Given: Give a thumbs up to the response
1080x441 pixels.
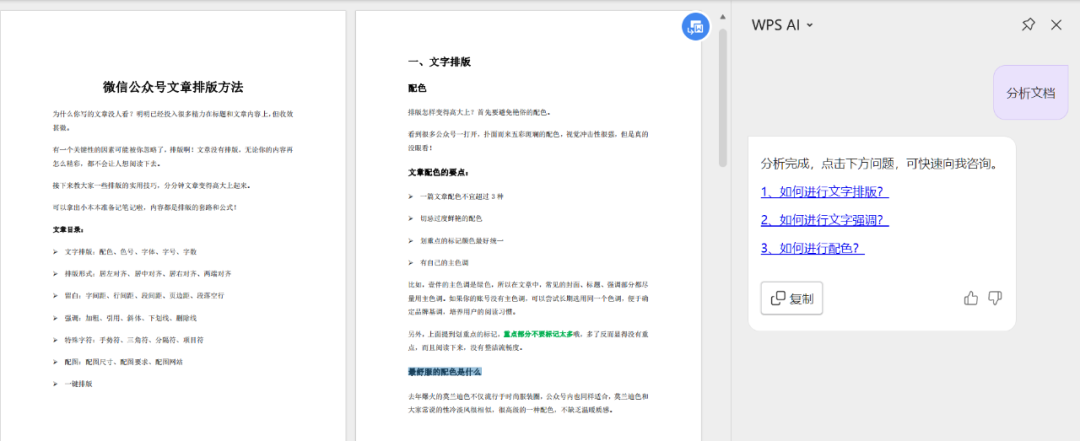Looking at the screenshot, I should (x=971, y=298).
